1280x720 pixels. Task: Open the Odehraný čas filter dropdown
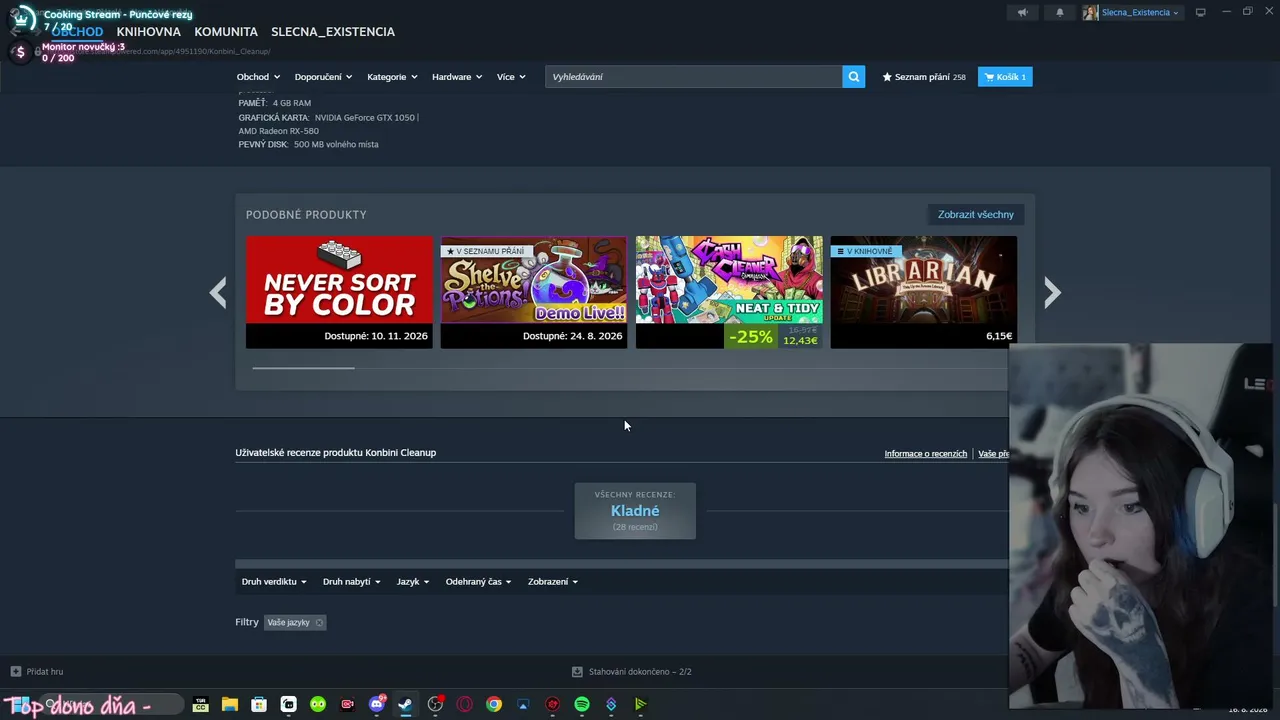pos(478,582)
